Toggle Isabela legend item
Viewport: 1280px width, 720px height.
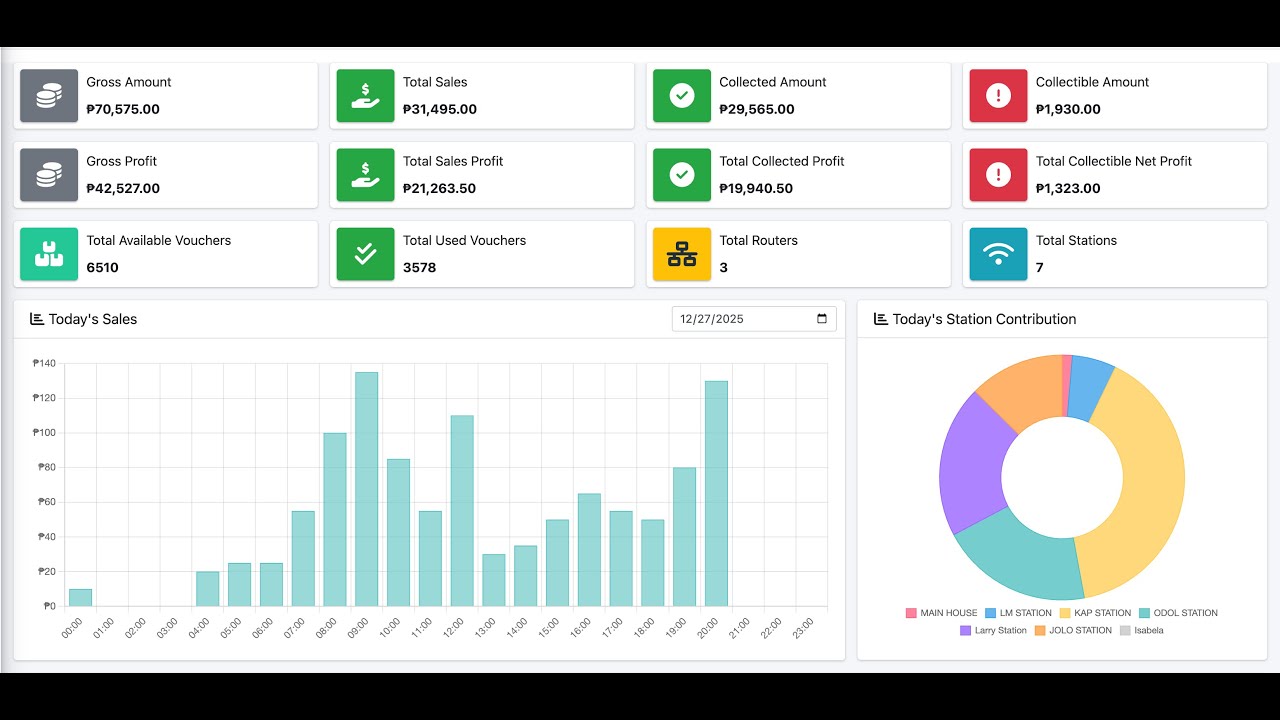coord(1141,631)
